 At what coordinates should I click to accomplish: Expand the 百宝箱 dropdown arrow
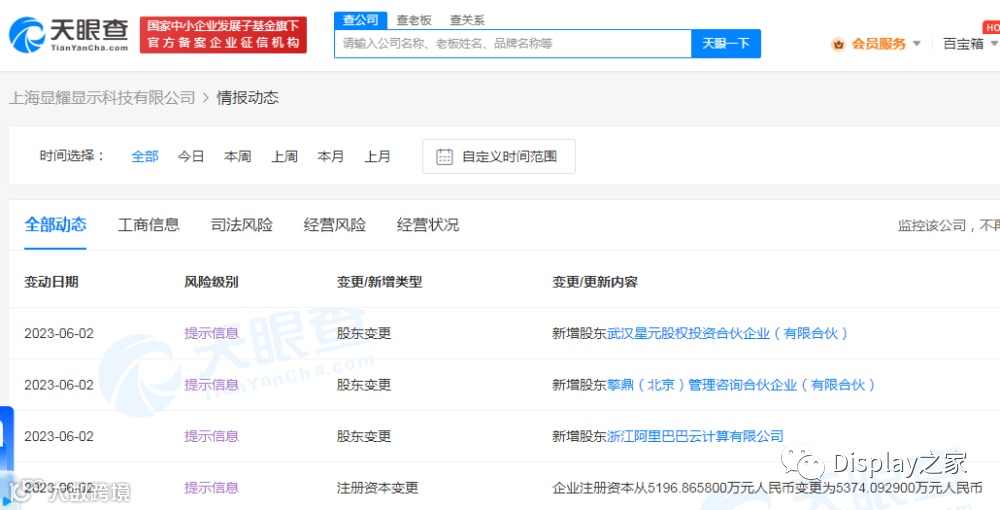coord(994,44)
